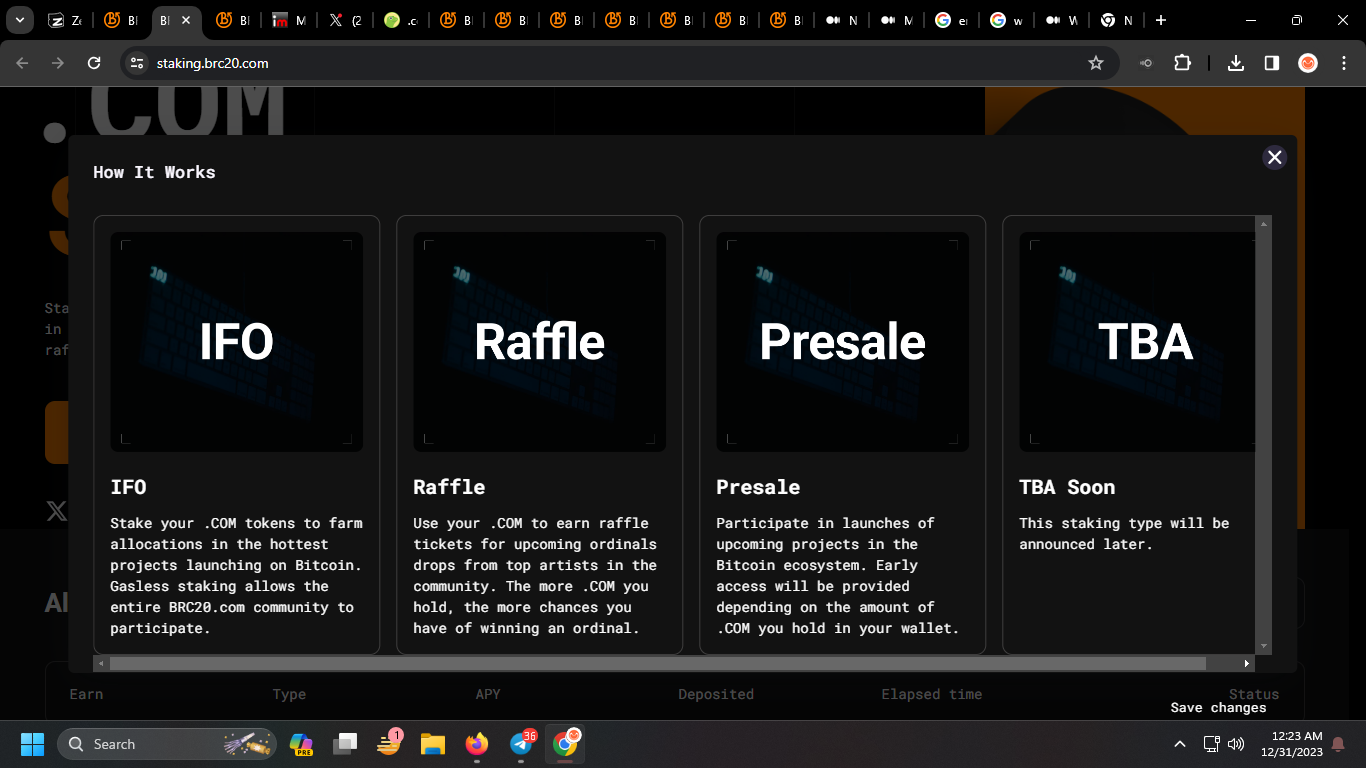Open the volume speaker tray icon
The width and height of the screenshot is (1366, 768).
tap(1235, 744)
